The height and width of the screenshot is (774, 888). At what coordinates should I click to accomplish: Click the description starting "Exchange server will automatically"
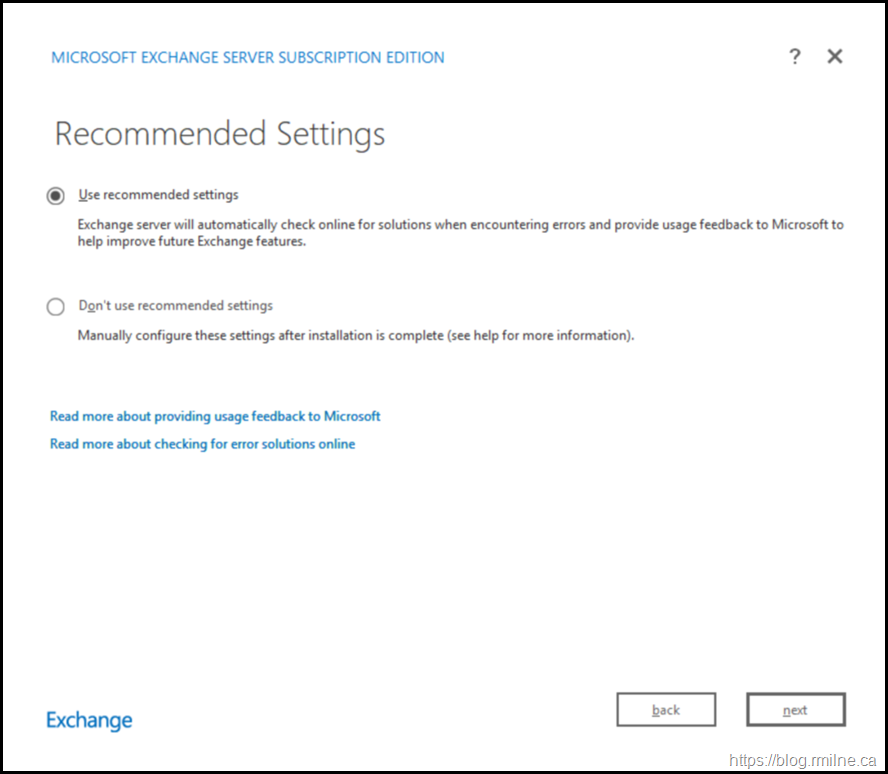(x=460, y=225)
